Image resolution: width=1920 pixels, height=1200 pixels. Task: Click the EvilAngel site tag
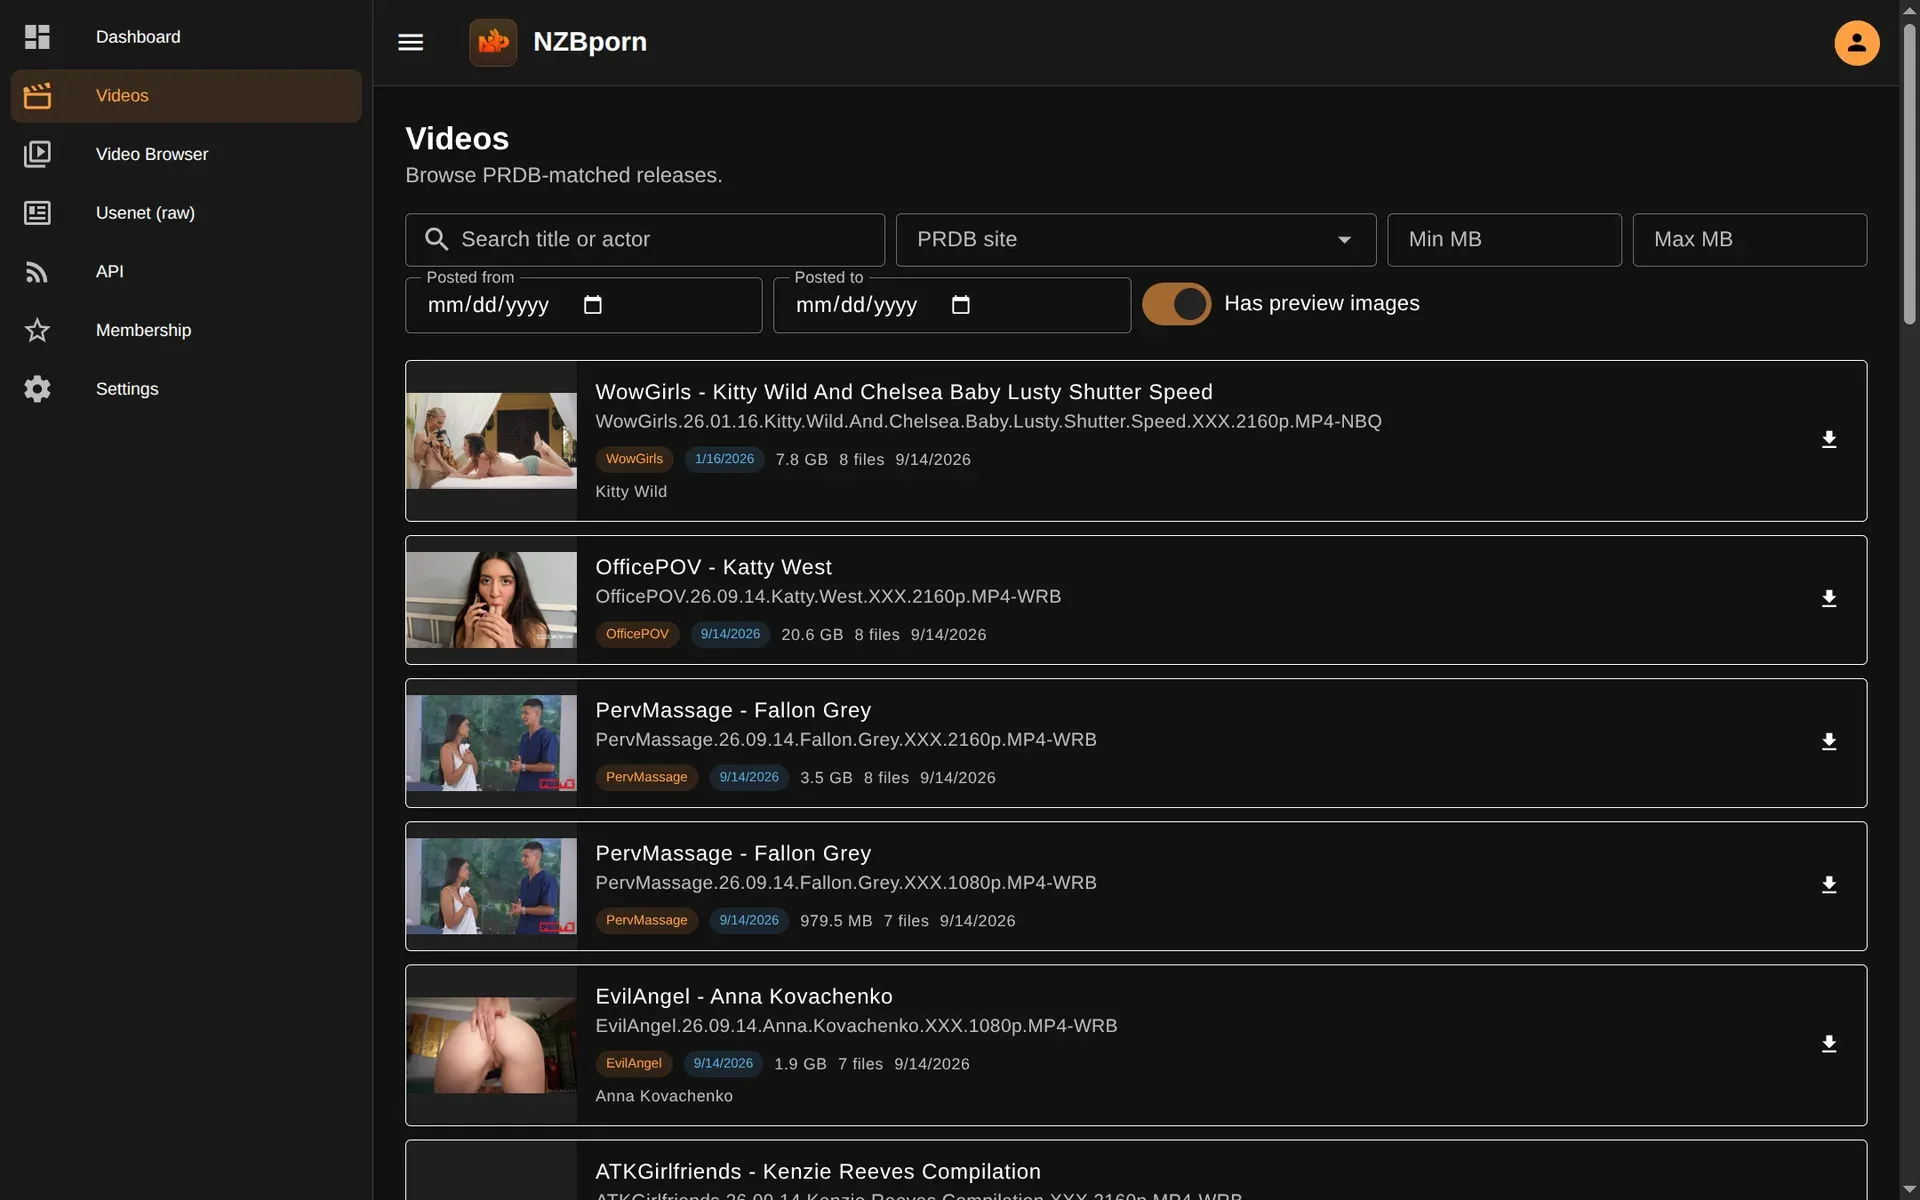[x=633, y=1063]
